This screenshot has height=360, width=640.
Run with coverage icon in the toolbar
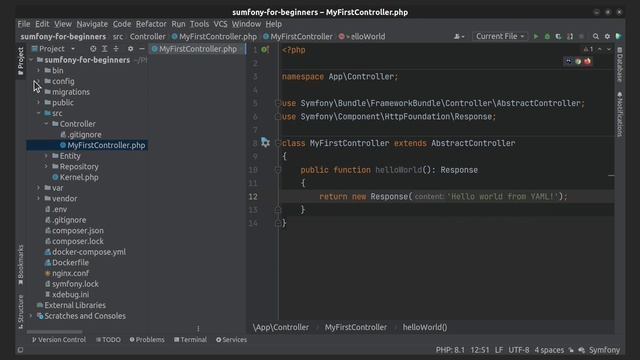coord(558,37)
